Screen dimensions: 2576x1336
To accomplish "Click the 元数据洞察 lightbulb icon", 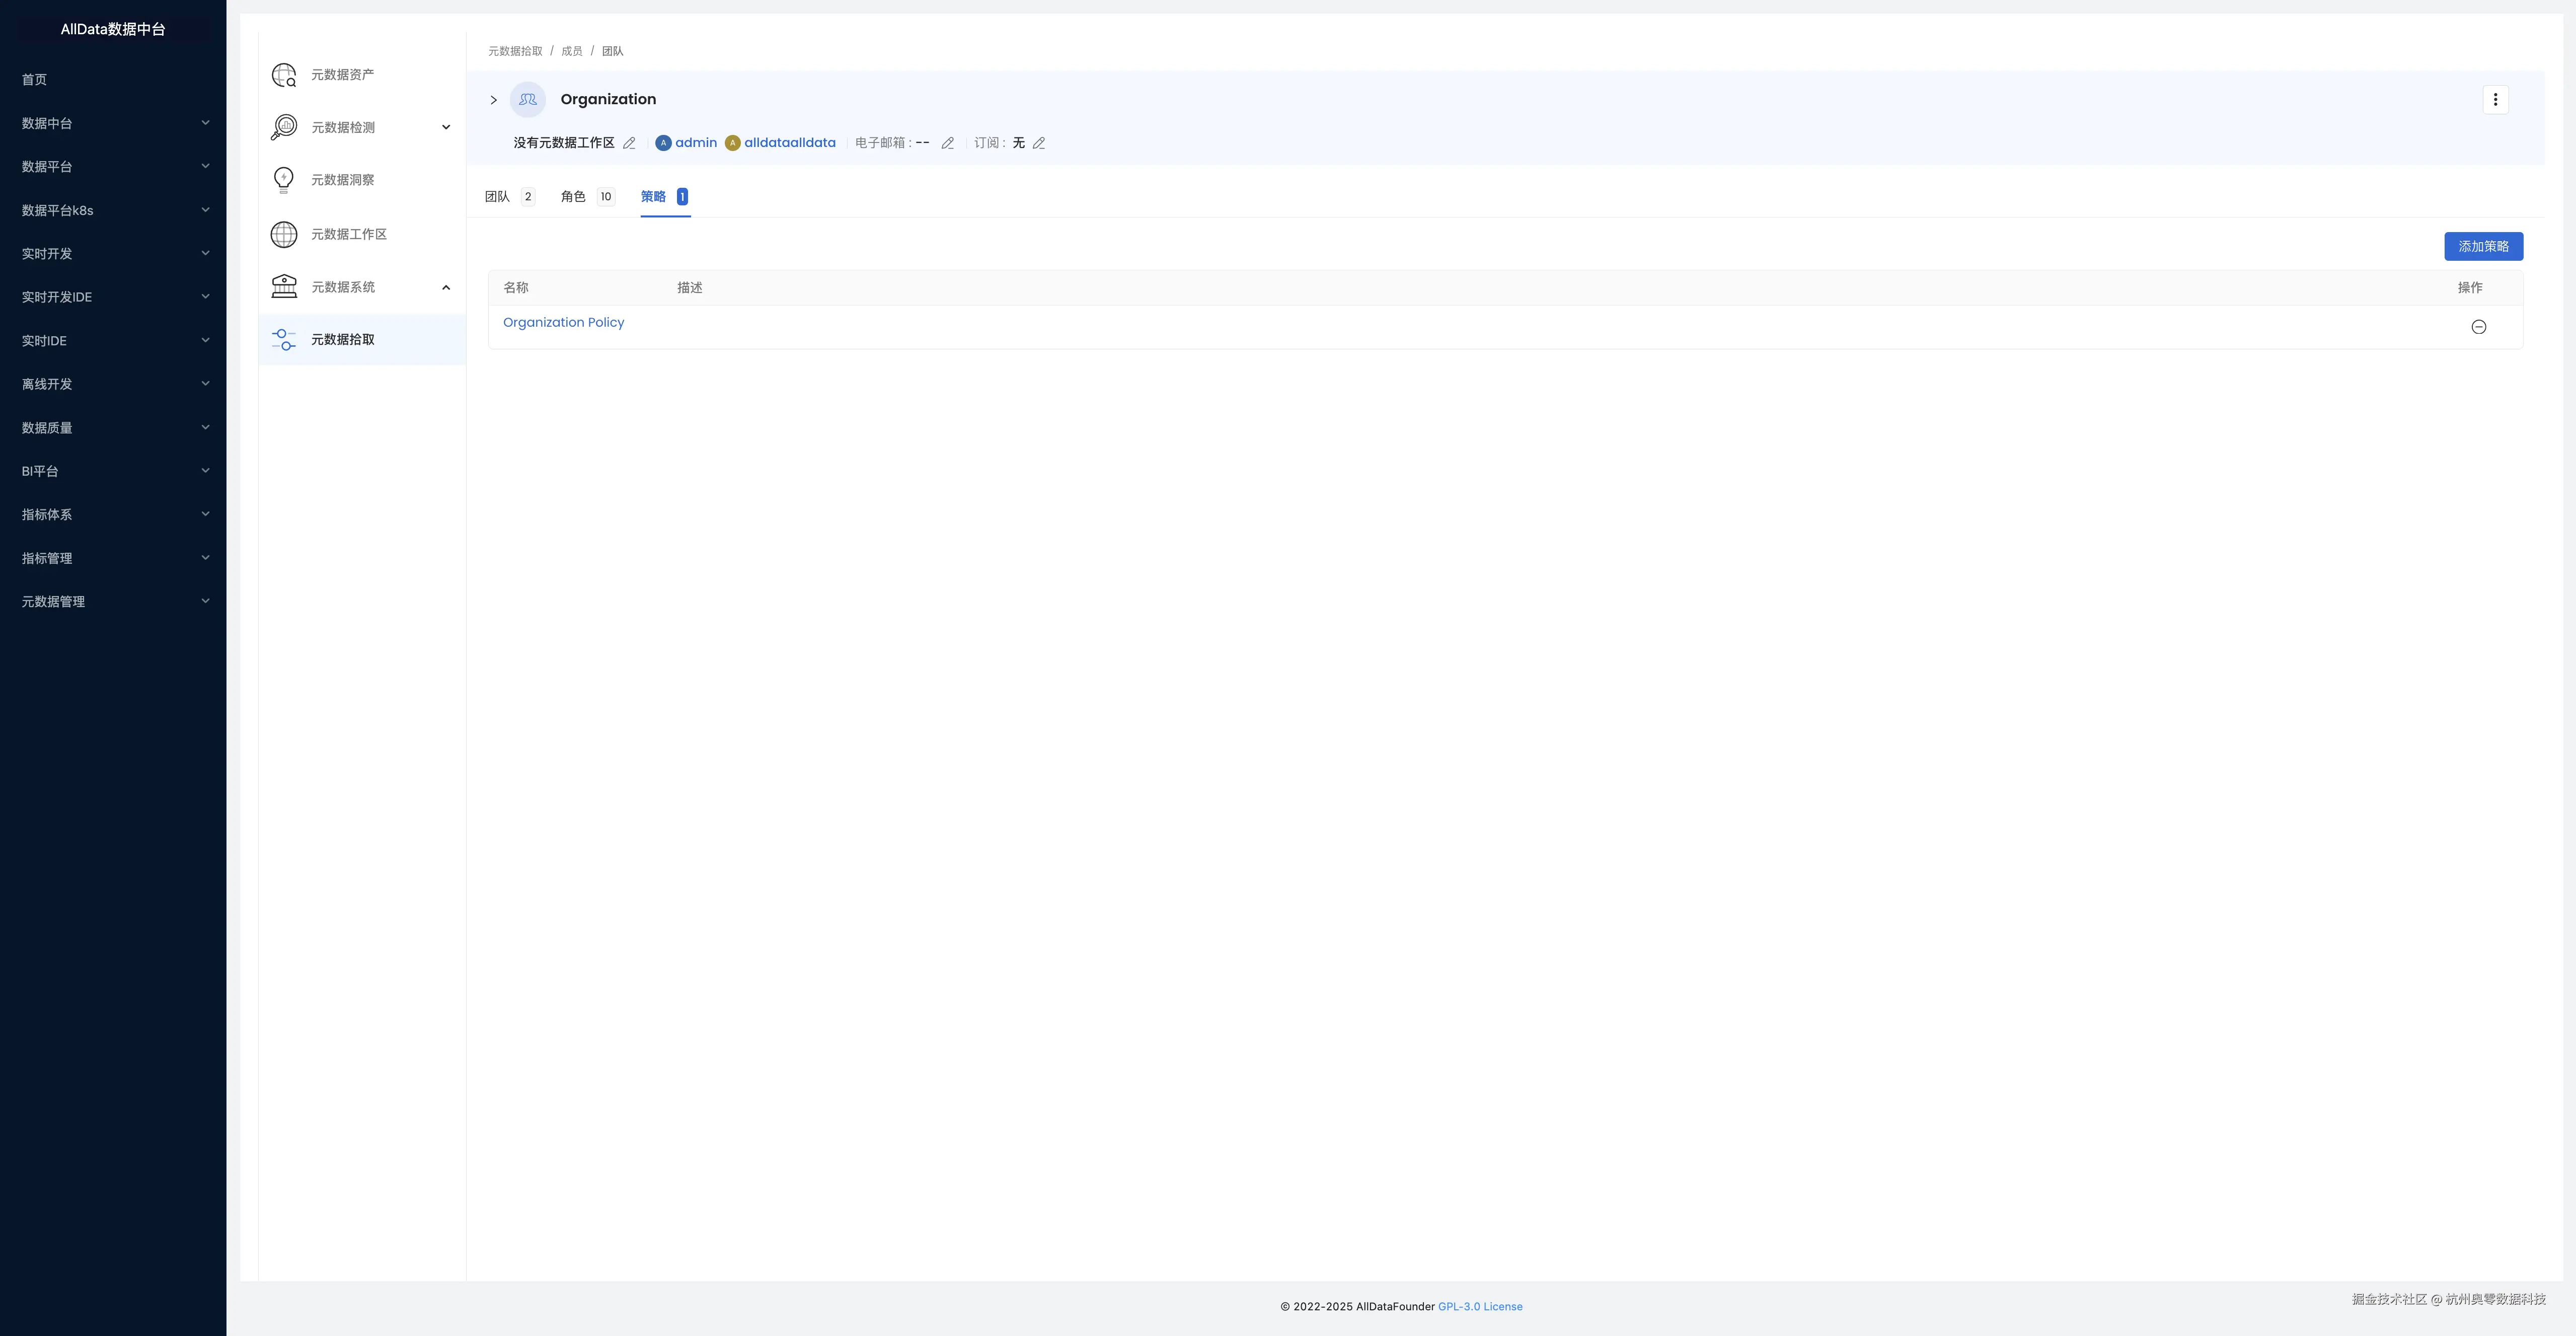I will pos(284,180).
